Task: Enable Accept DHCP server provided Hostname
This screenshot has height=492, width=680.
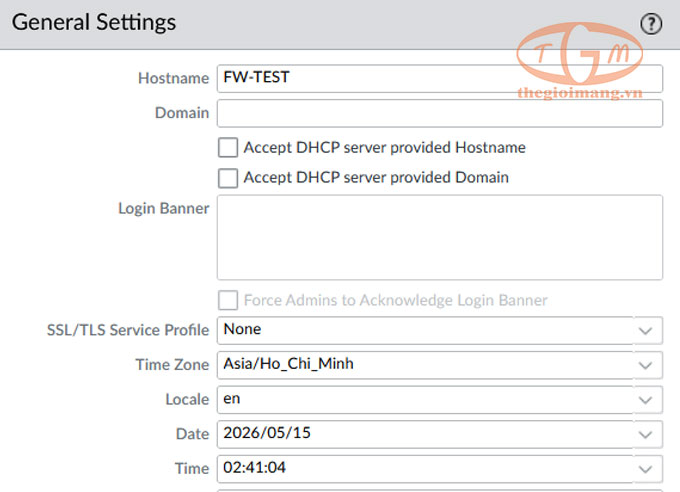Action: pos(228,148)
